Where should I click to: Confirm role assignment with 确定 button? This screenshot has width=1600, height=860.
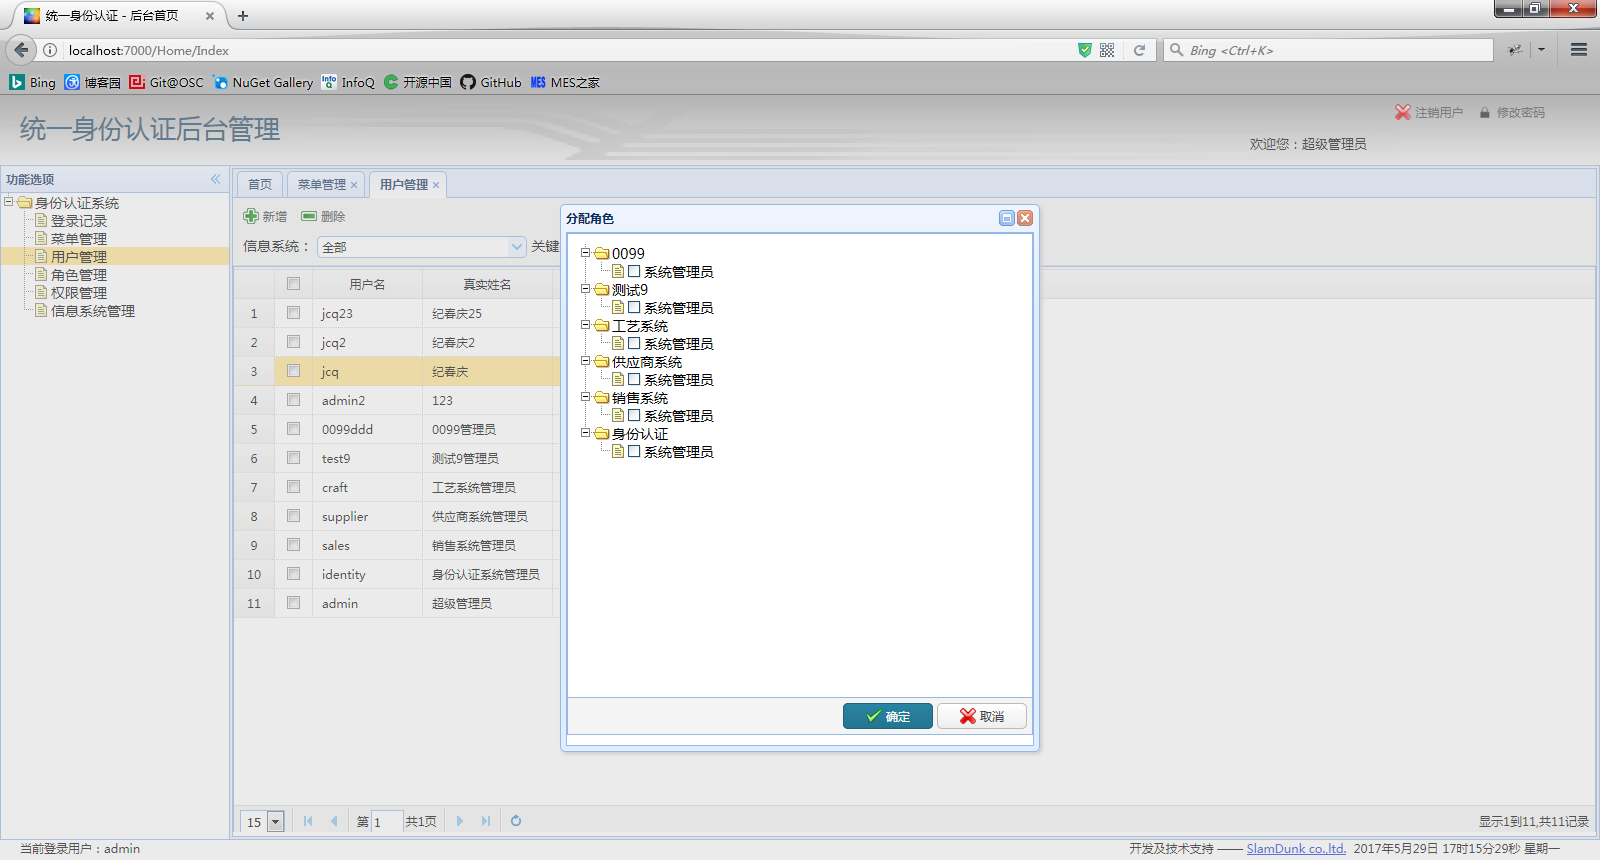coord(888,716)
